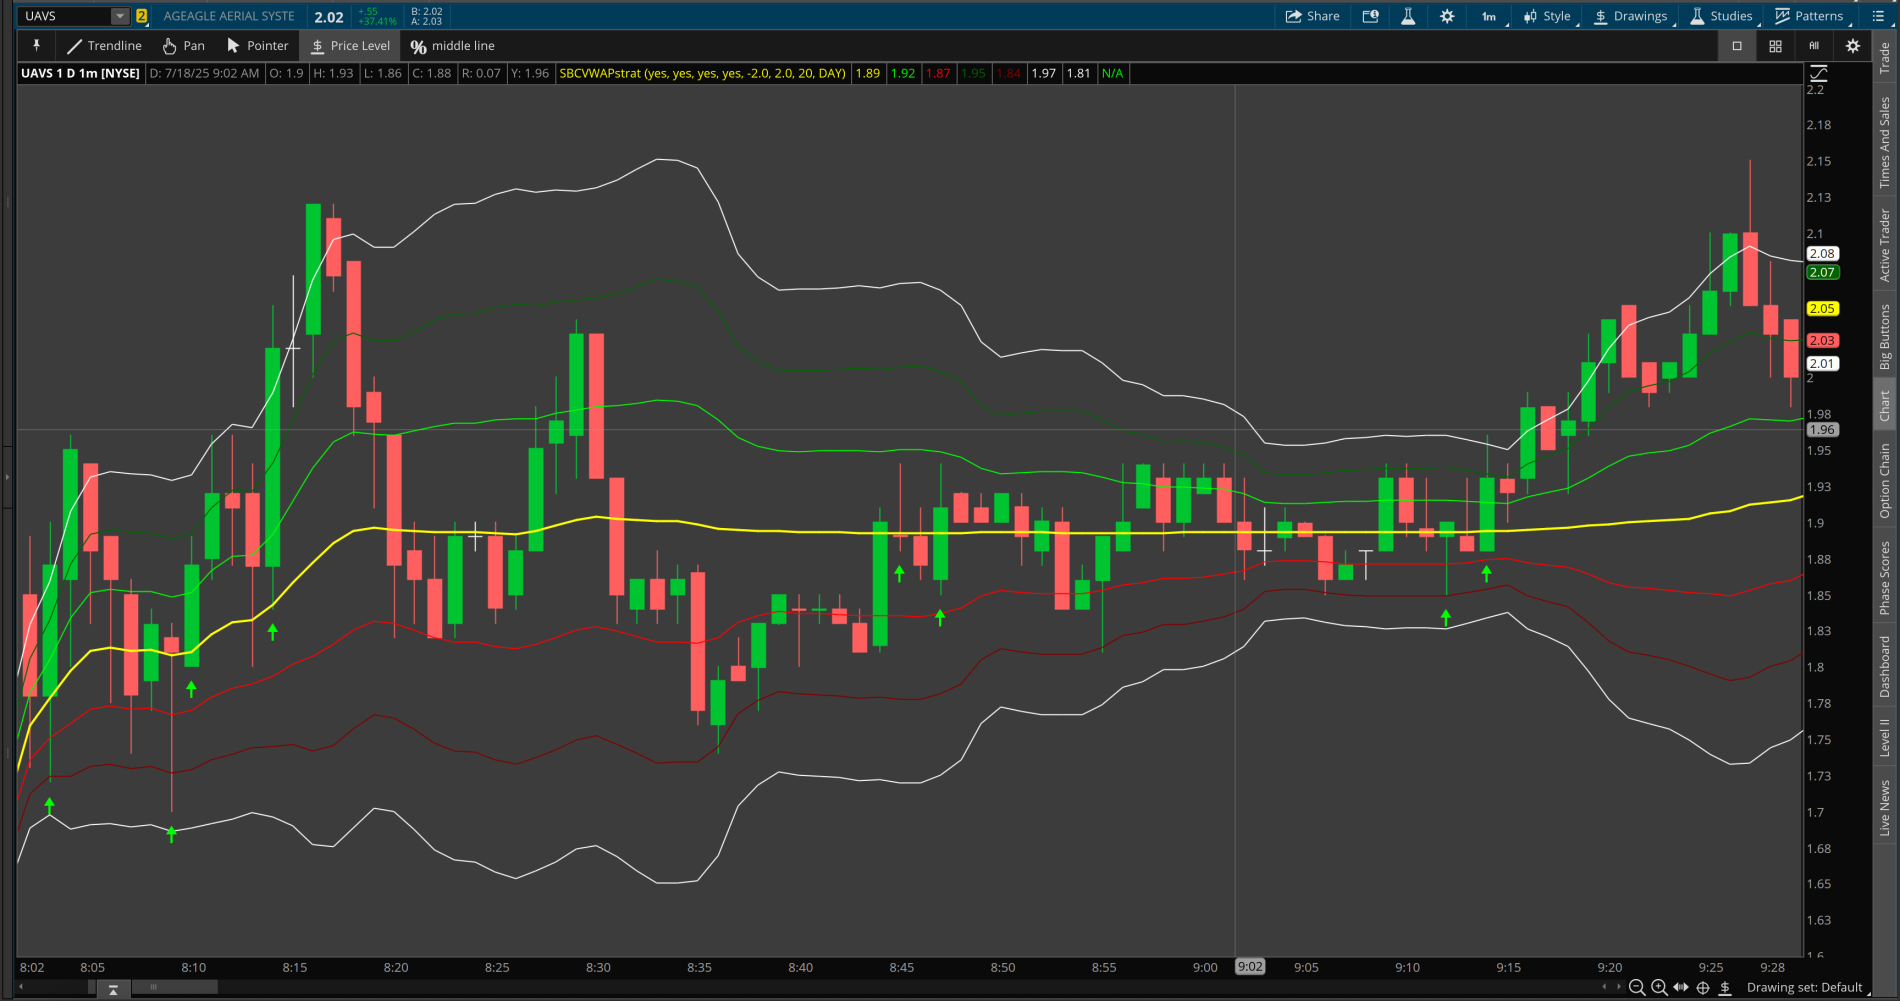1900x1001 pixels.
Task: Toggle the pin icon on the drawing toolbar
Action: pos(36,45)
